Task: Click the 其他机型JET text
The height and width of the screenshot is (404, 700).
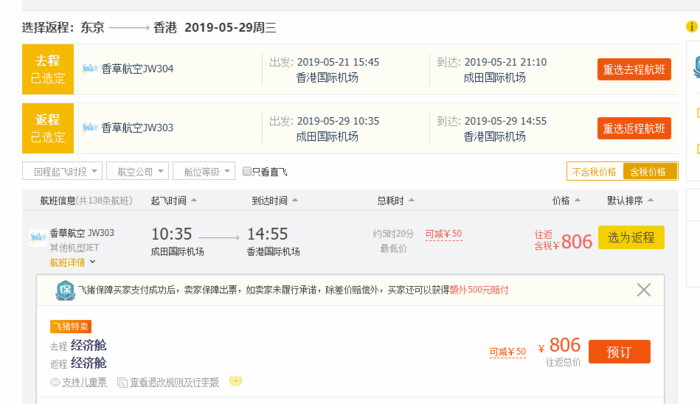Action: 74,248
